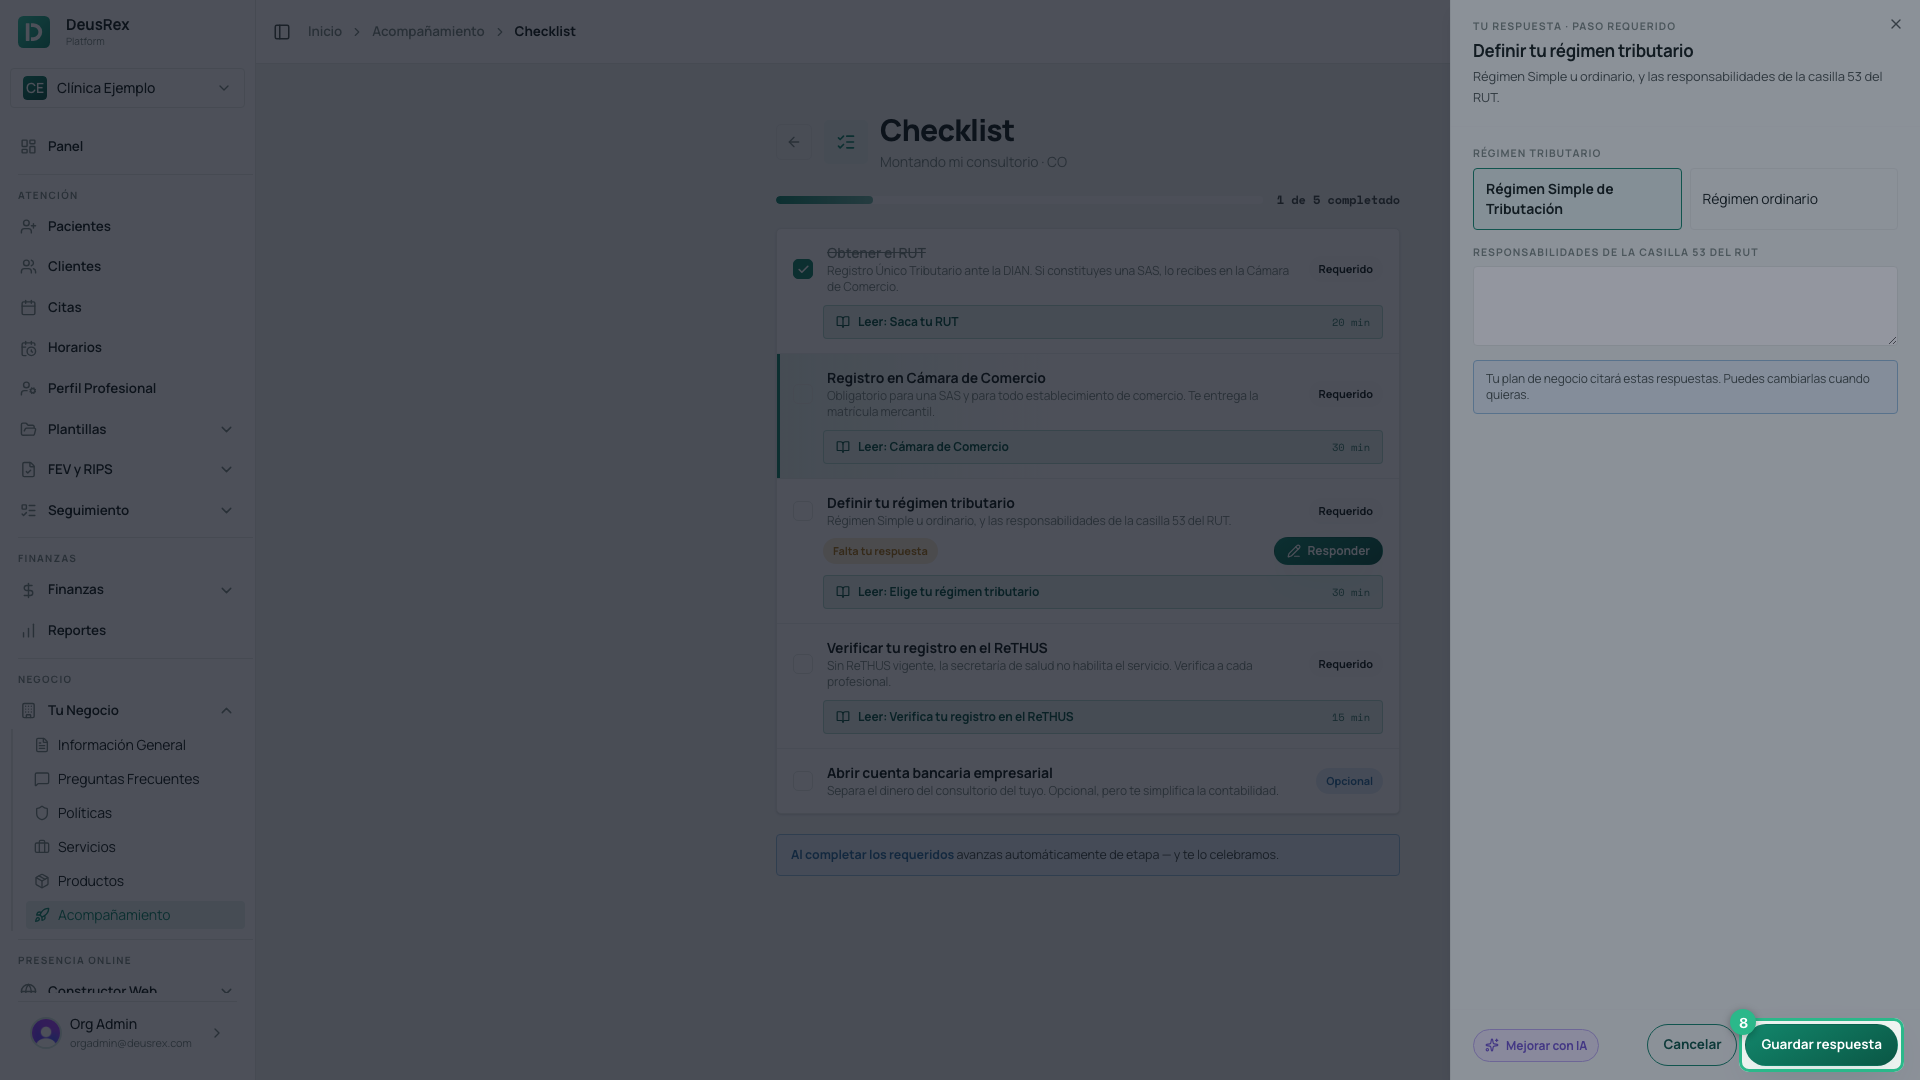
Task: Open the Clínica Ejemplo organization dropdown
Action: [x=127, y=88]
